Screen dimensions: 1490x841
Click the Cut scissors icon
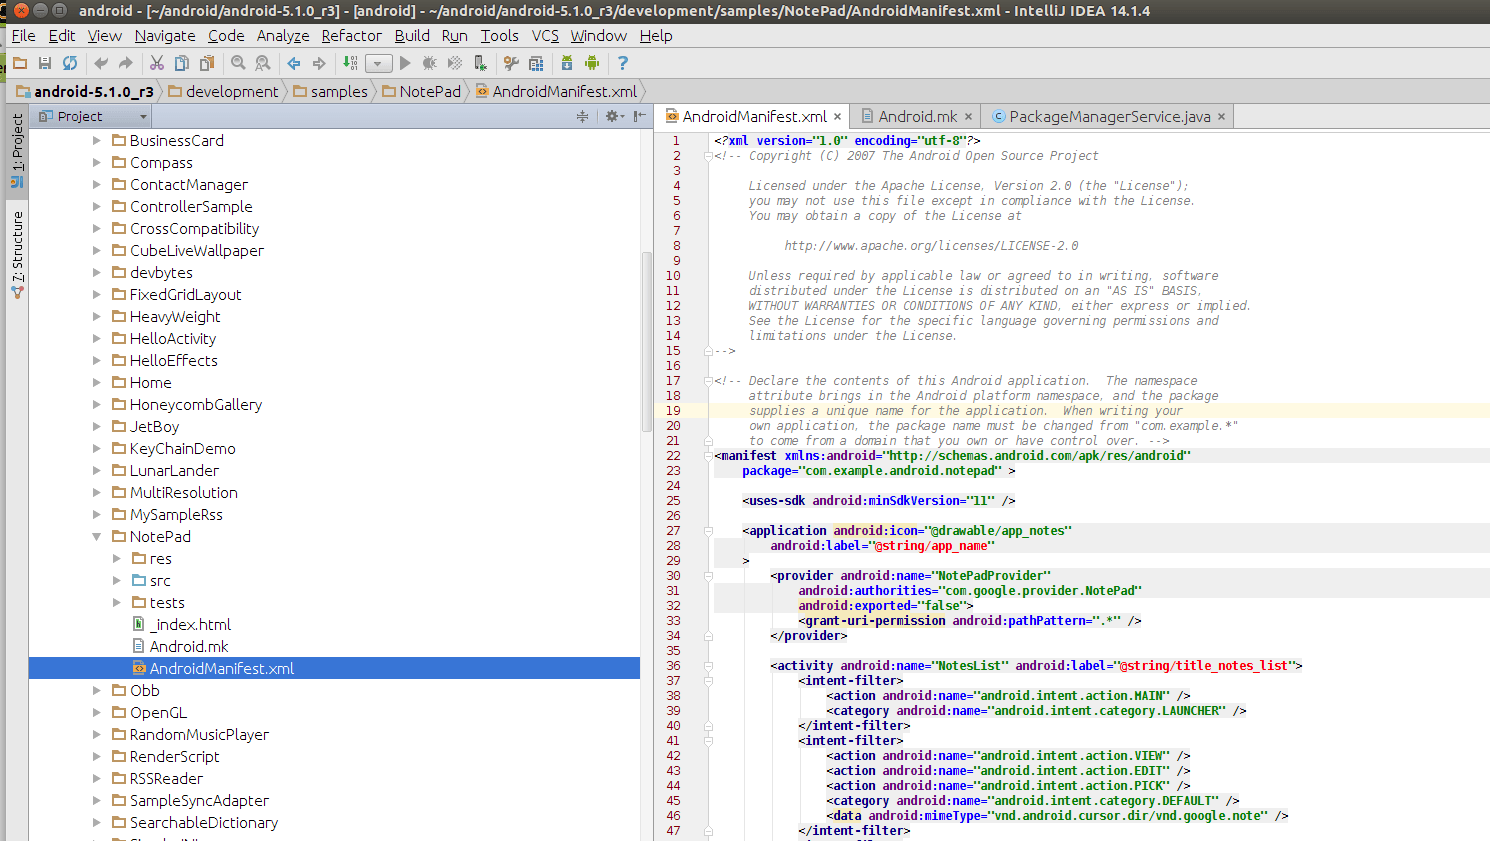coord(157,63)
